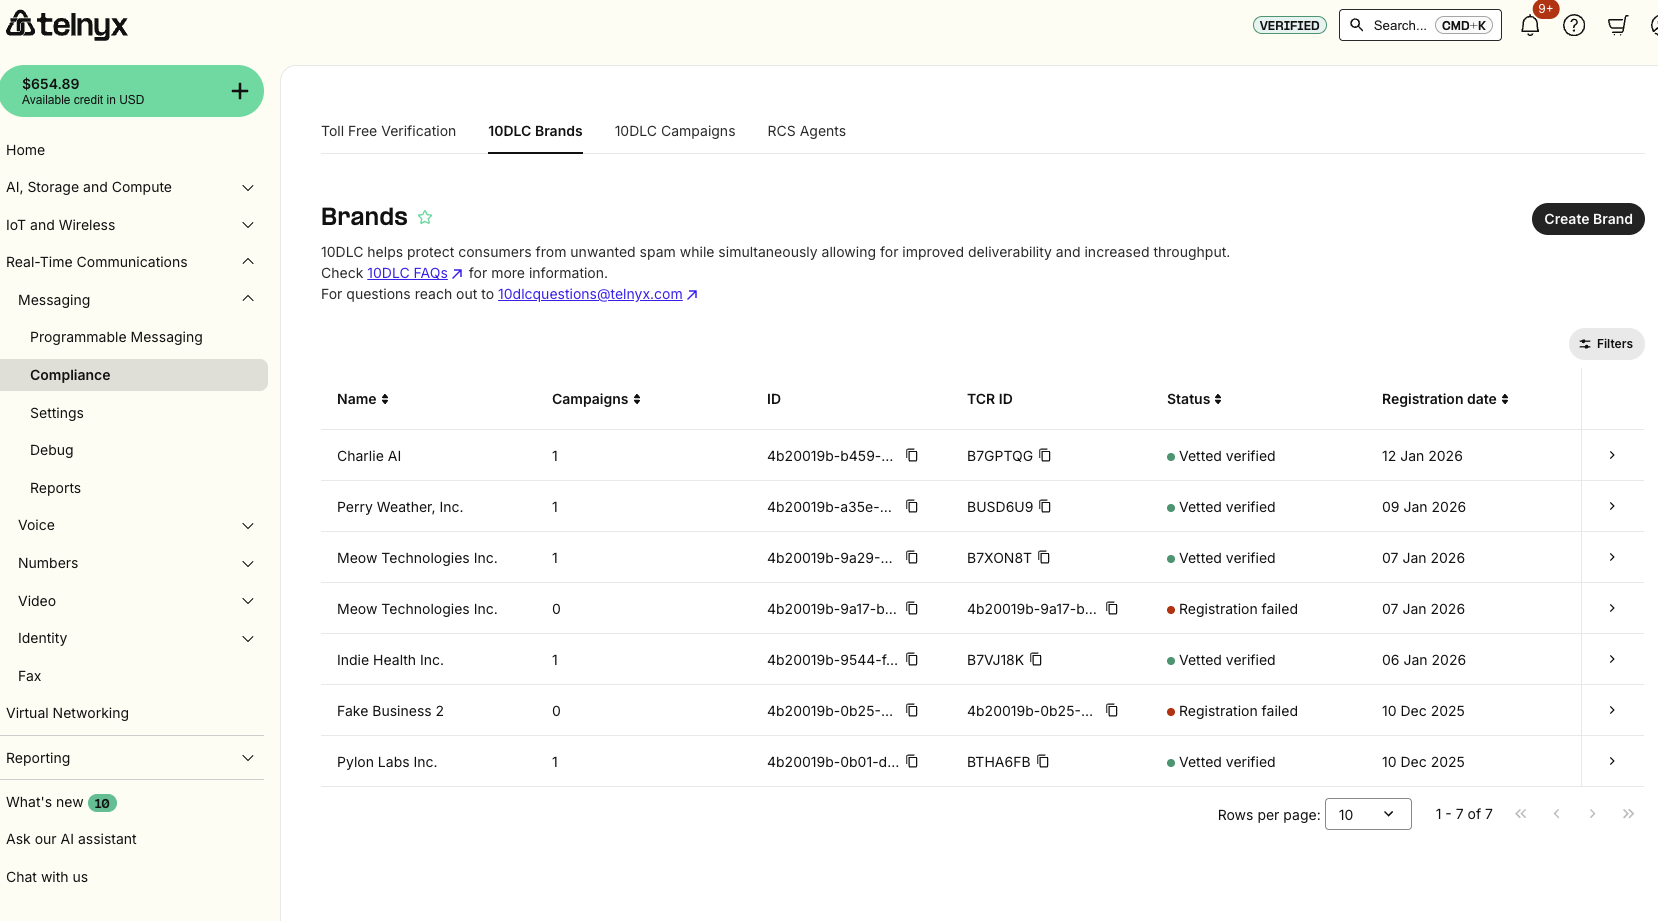Open the help question mark icon

point(1574,26)
